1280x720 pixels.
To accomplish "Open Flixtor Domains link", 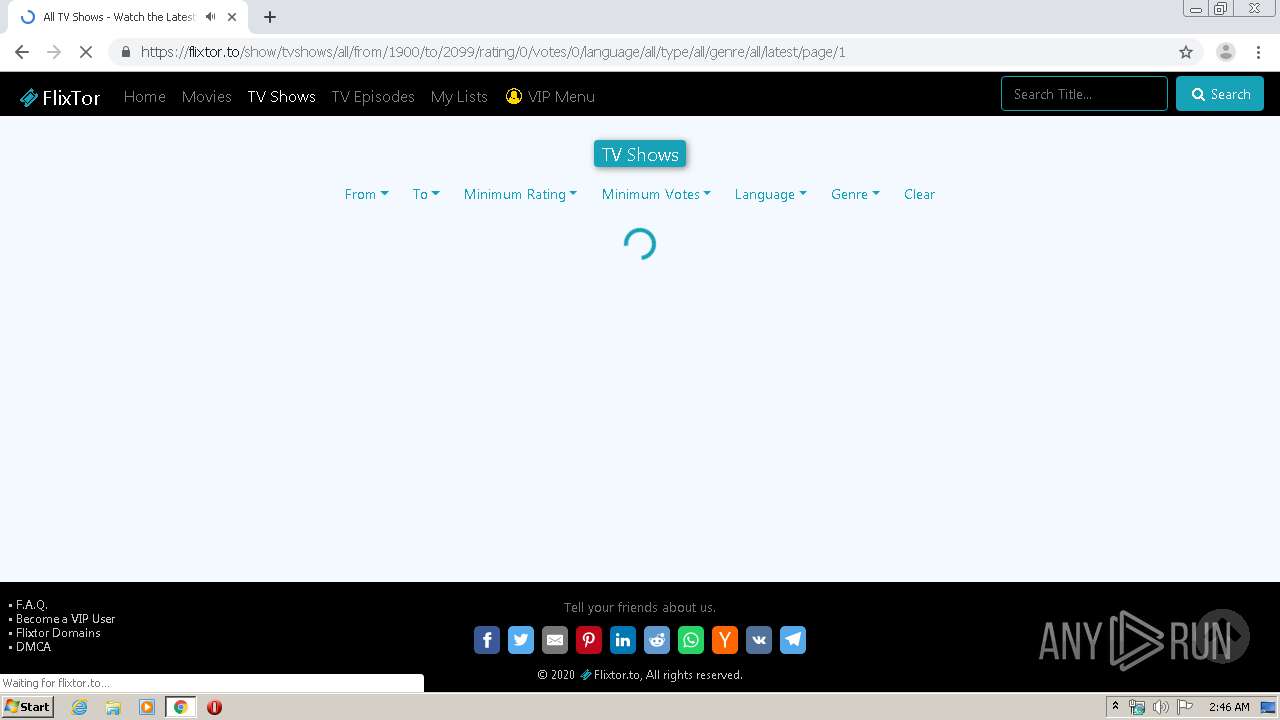I will 58,633.
